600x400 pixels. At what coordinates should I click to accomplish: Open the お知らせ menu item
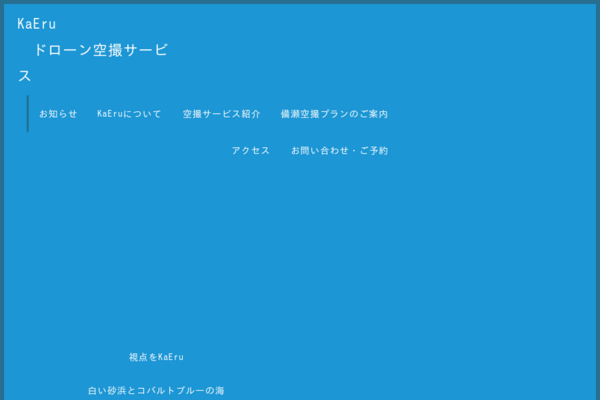[x=58, y=114]
